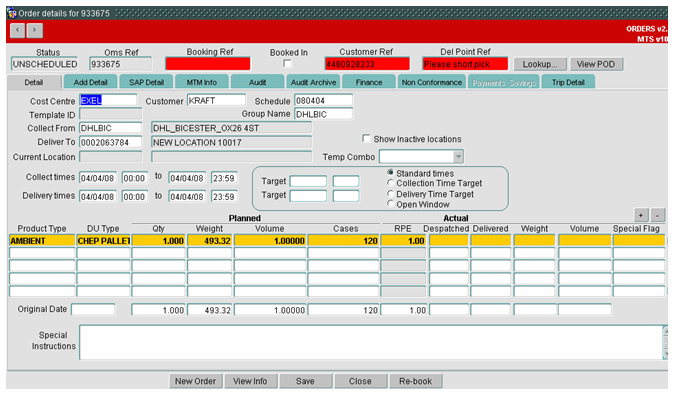Click the plus button above Special Flag
Viewport: 674px width, 397px height.
[641, 215]
